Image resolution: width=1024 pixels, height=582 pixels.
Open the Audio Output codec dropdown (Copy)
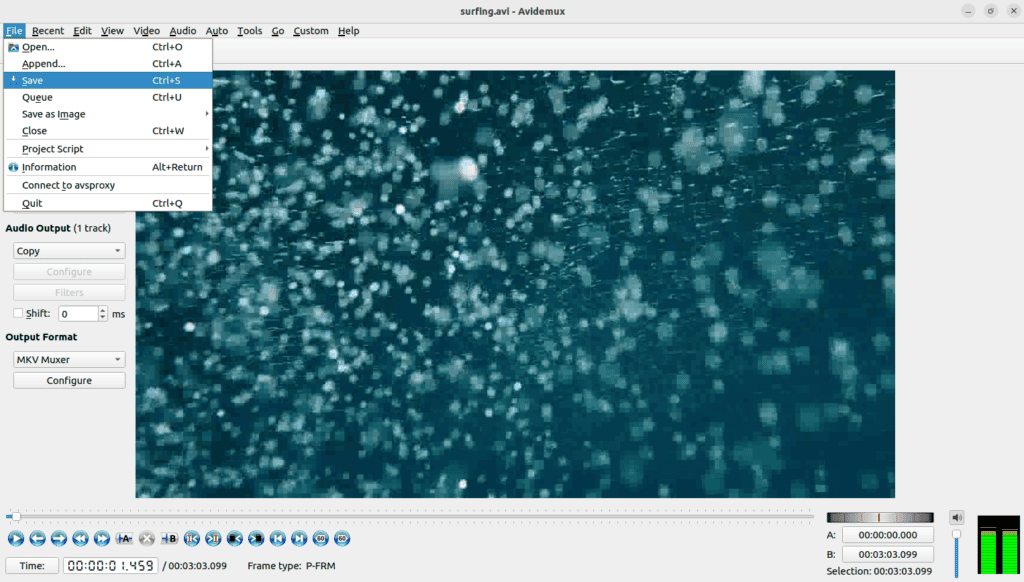tap(69, 251)
